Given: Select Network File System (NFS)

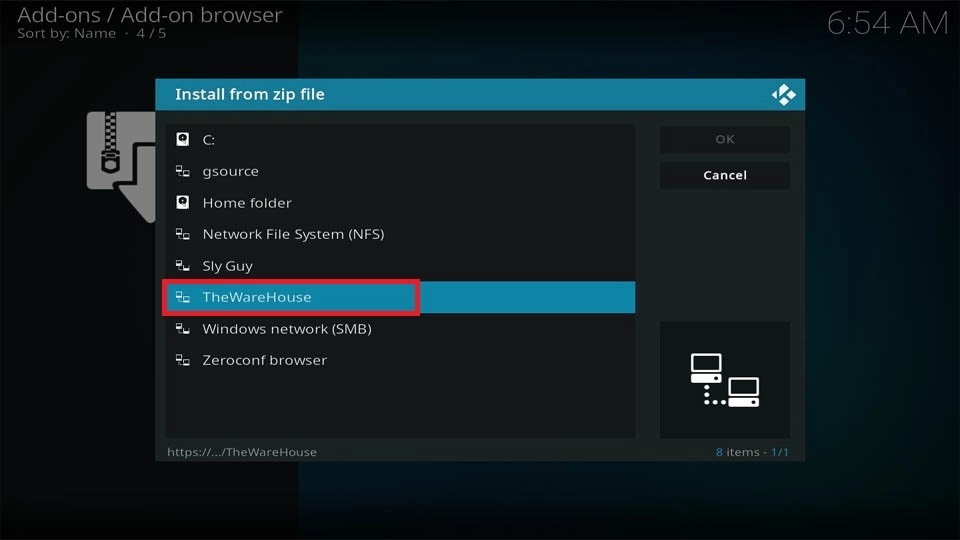Looking at the screenshot, I should (x=400, y=234).
